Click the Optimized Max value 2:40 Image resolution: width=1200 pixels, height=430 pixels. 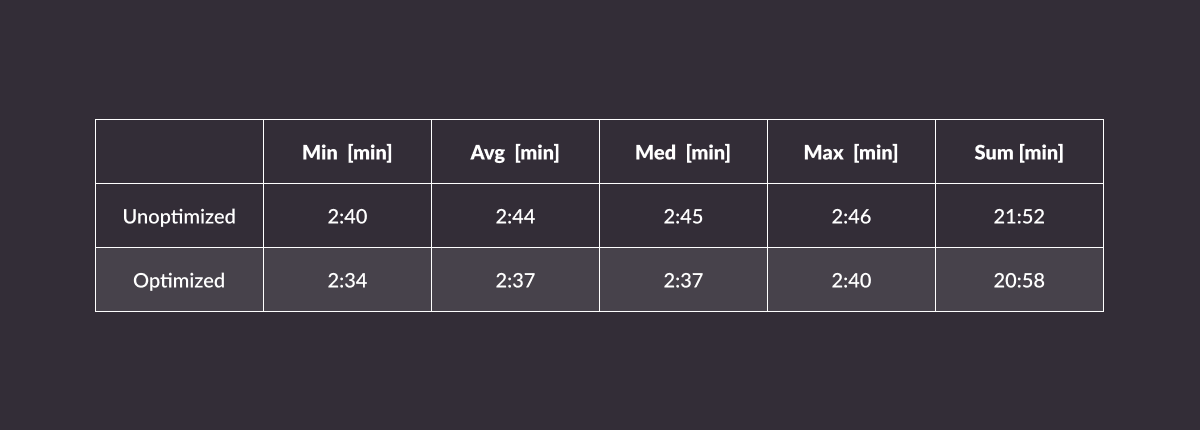851,280
